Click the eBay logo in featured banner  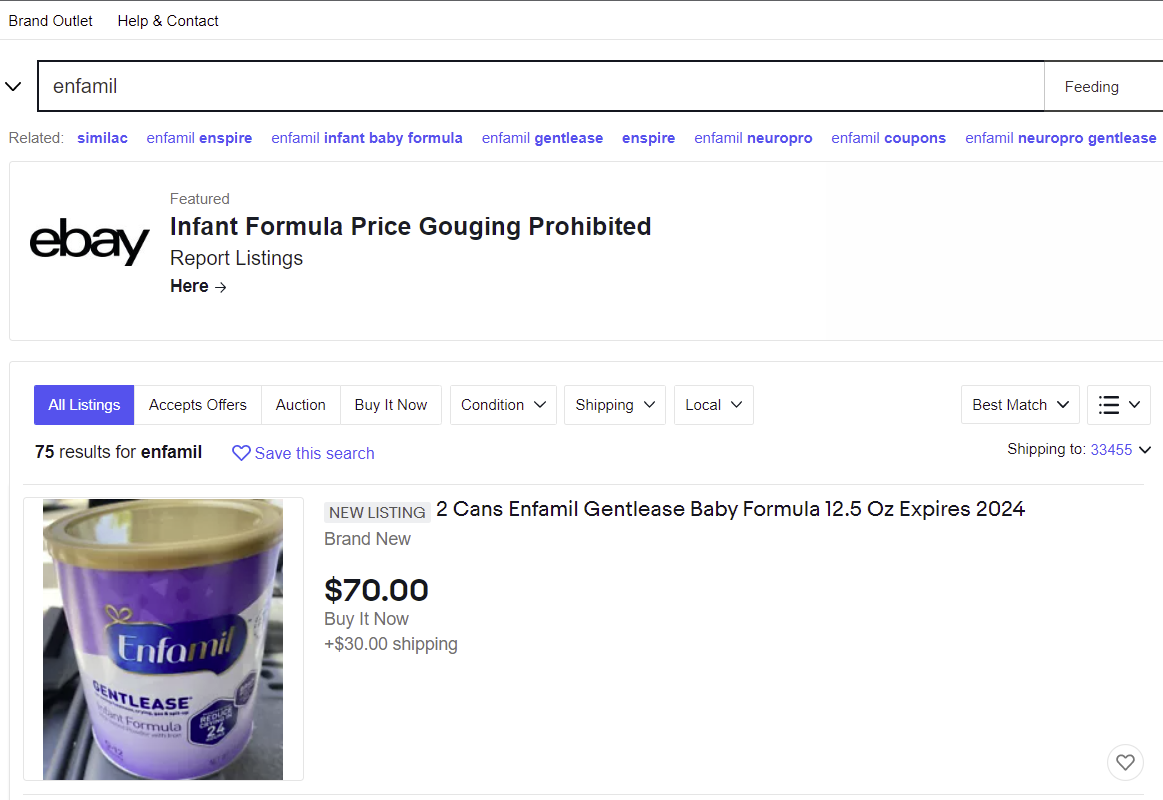89,242
